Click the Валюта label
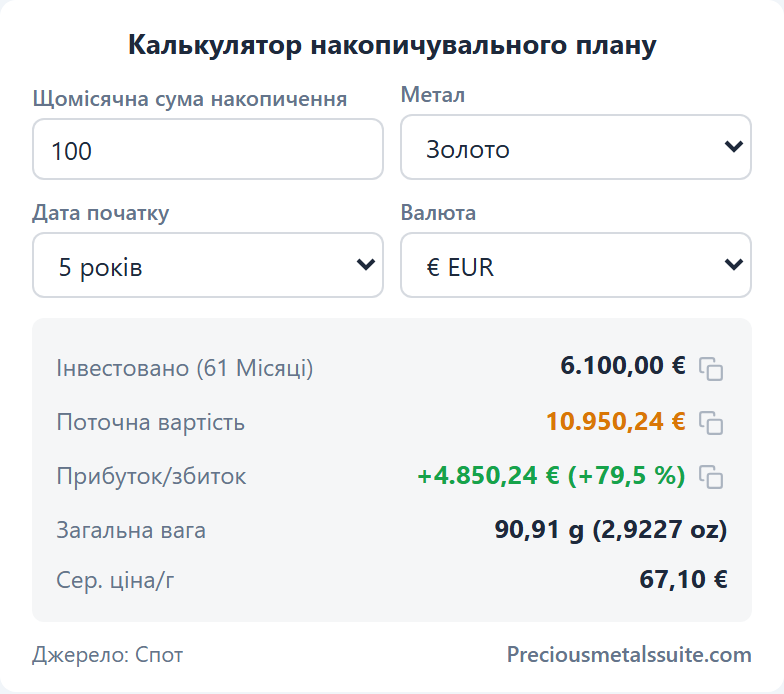Viewport: 784px width, 694px height. pos(438,213)
